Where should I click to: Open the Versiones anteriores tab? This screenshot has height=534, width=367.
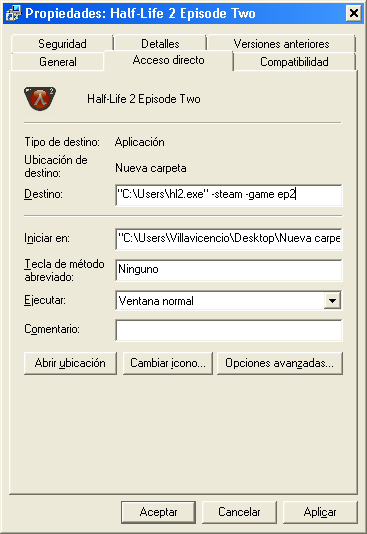pos(281,43)
